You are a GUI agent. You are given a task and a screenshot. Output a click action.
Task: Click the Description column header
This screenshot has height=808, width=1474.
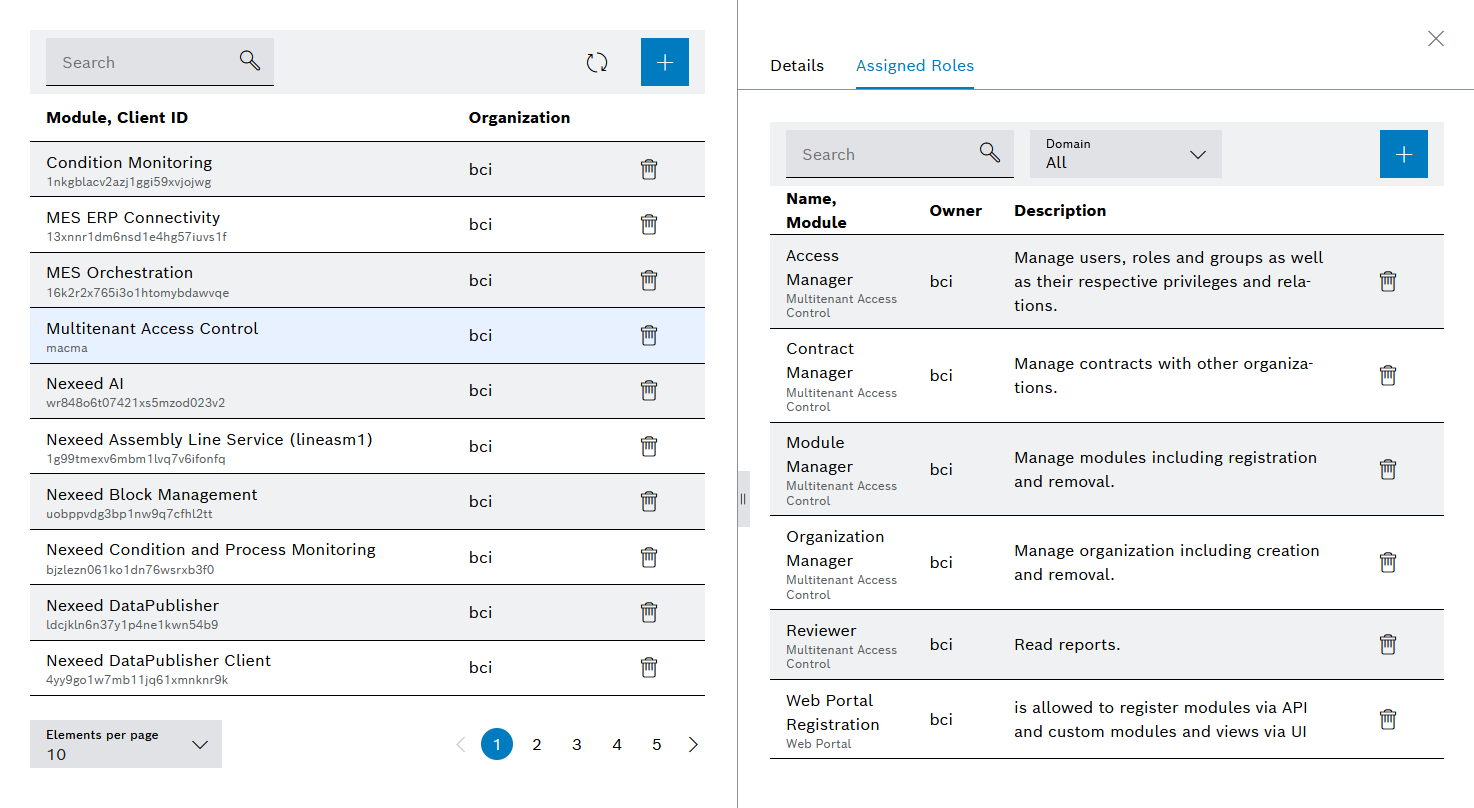tap(1060, 211)
